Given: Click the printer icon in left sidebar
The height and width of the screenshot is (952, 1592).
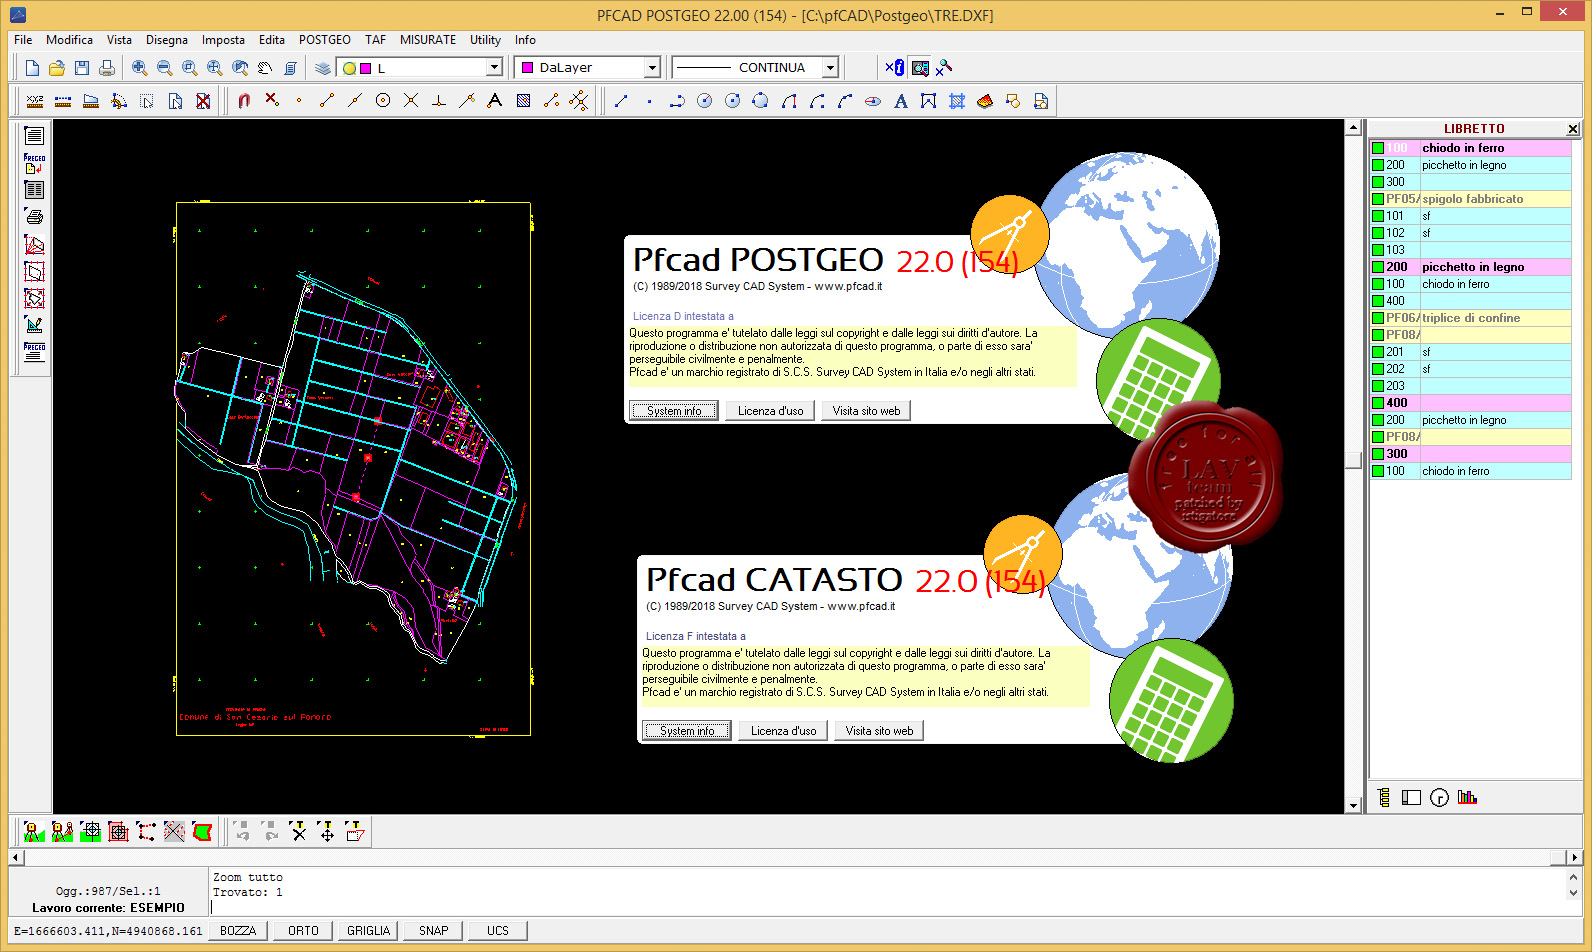Looking at the screenshot, I should pos(34,217).
